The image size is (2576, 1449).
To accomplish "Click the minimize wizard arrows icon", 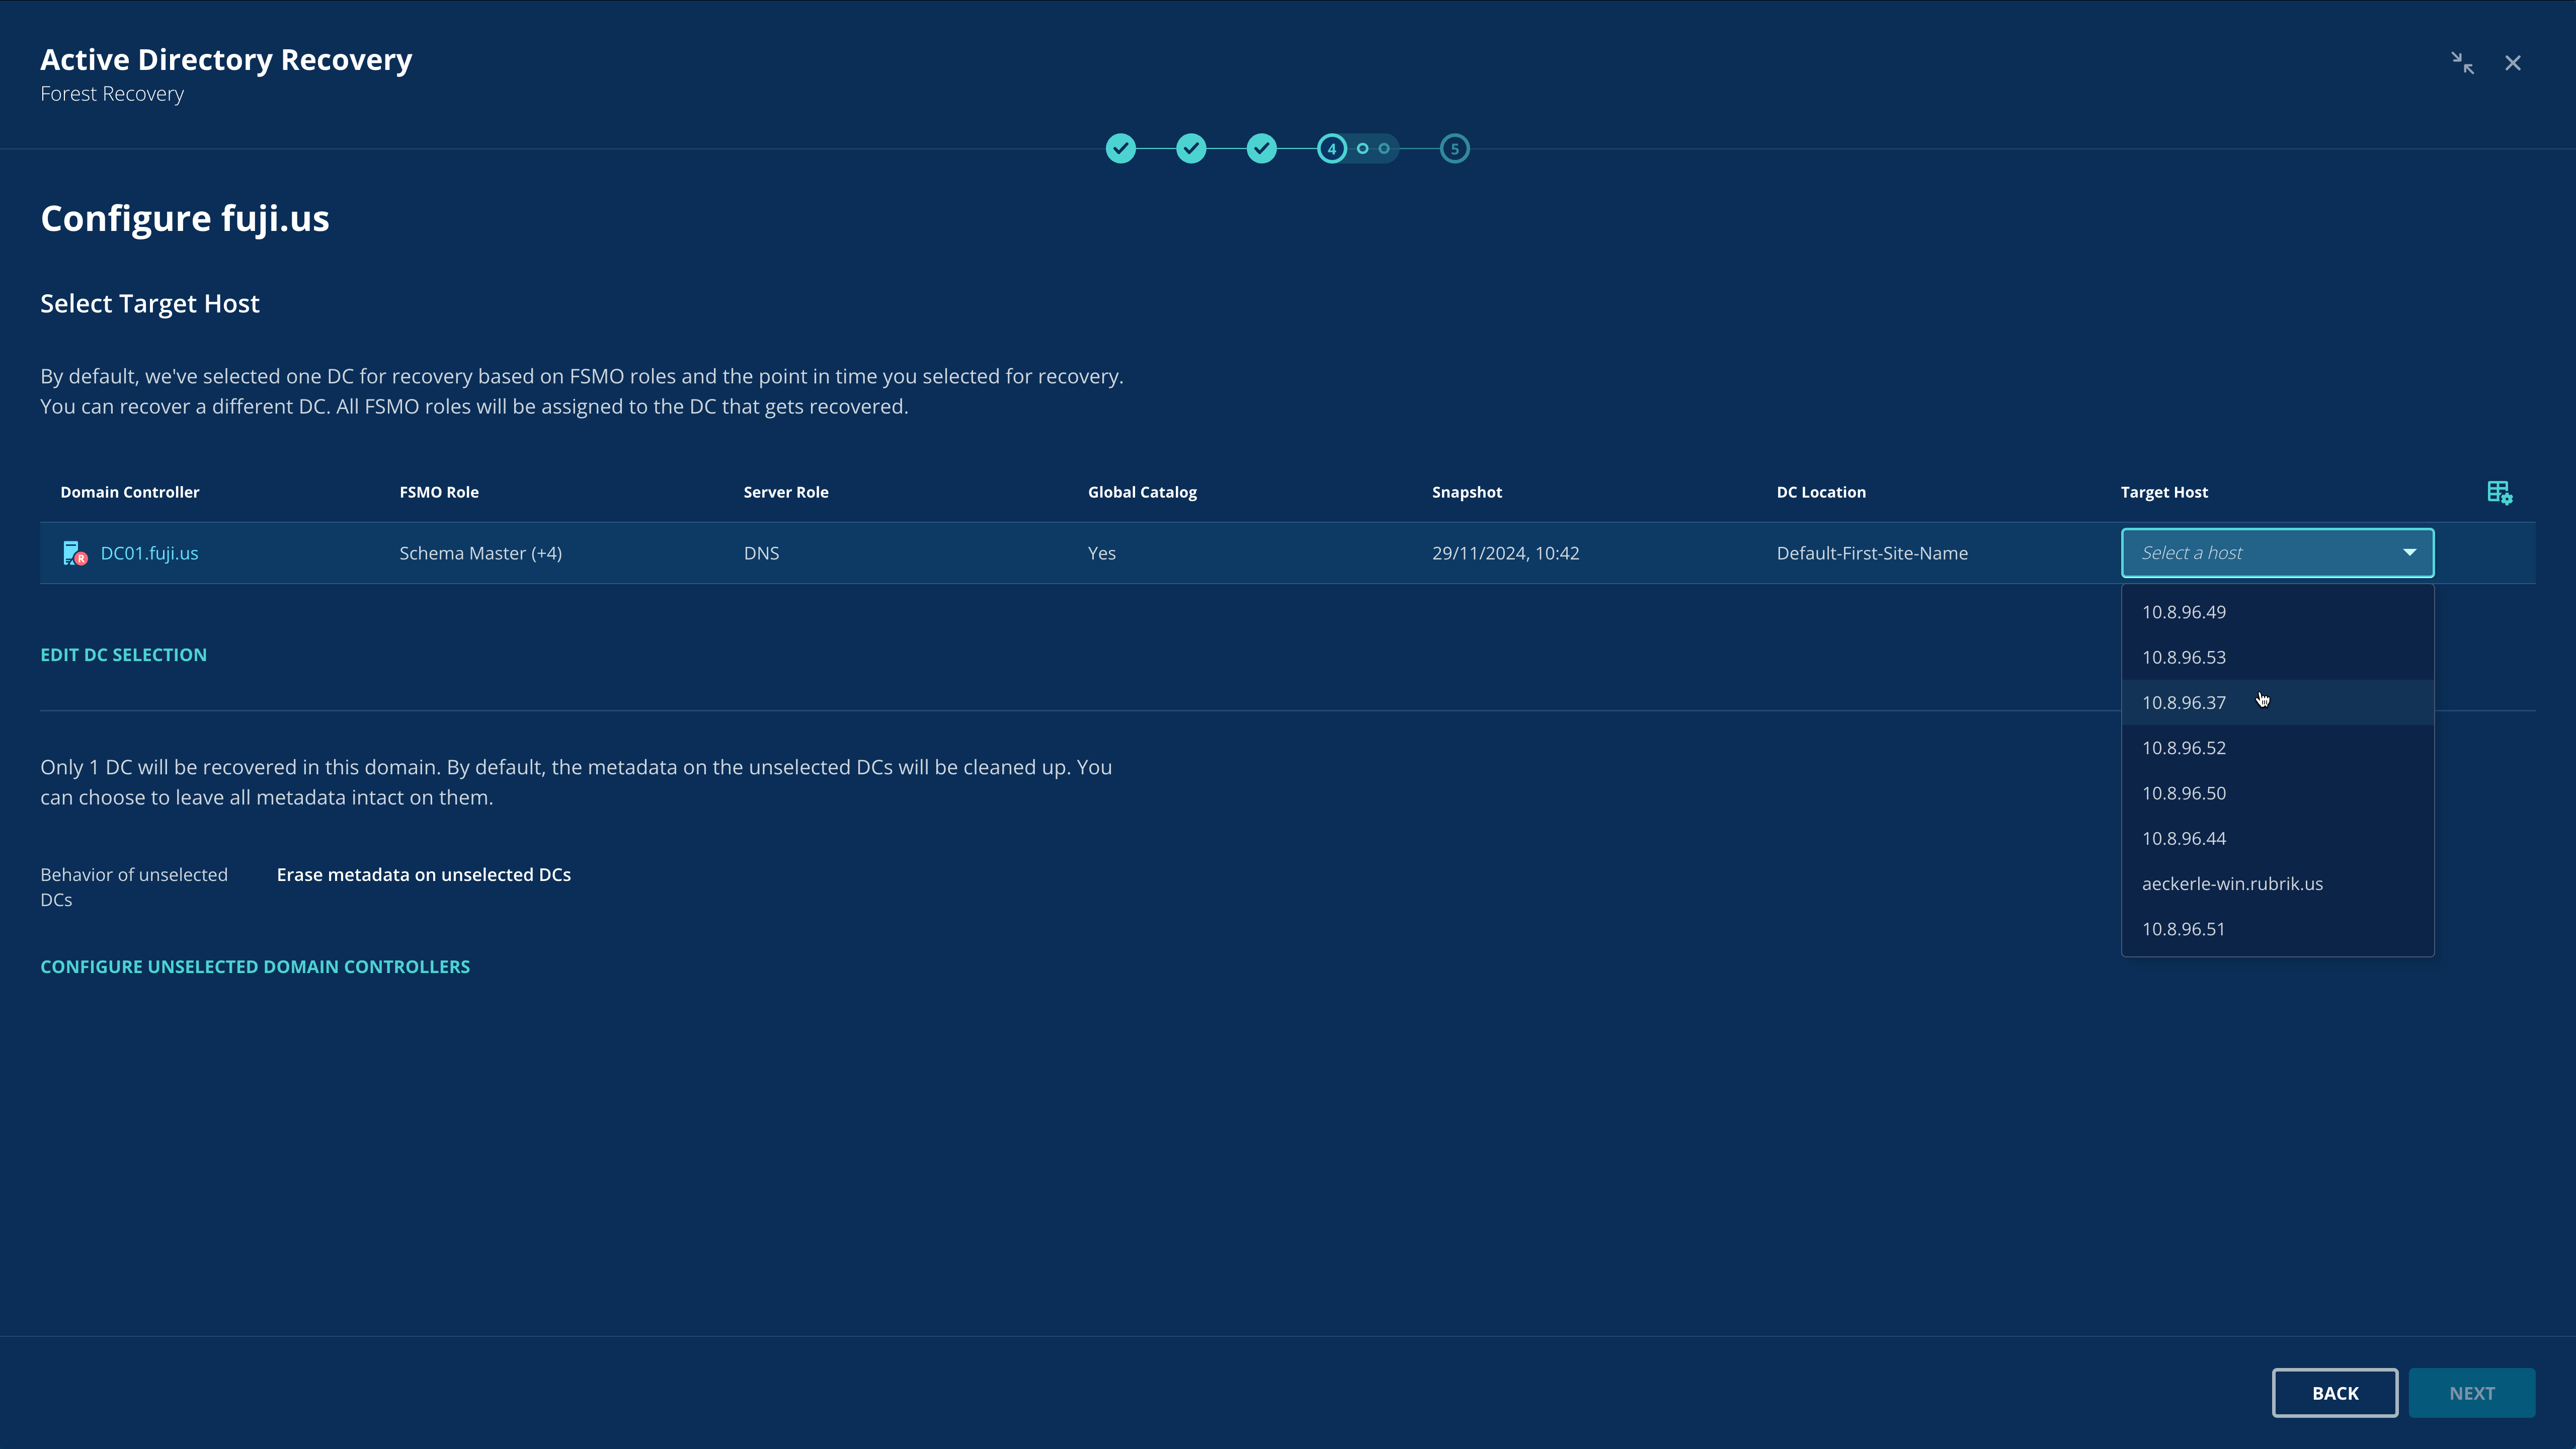I will point(2462,63).
